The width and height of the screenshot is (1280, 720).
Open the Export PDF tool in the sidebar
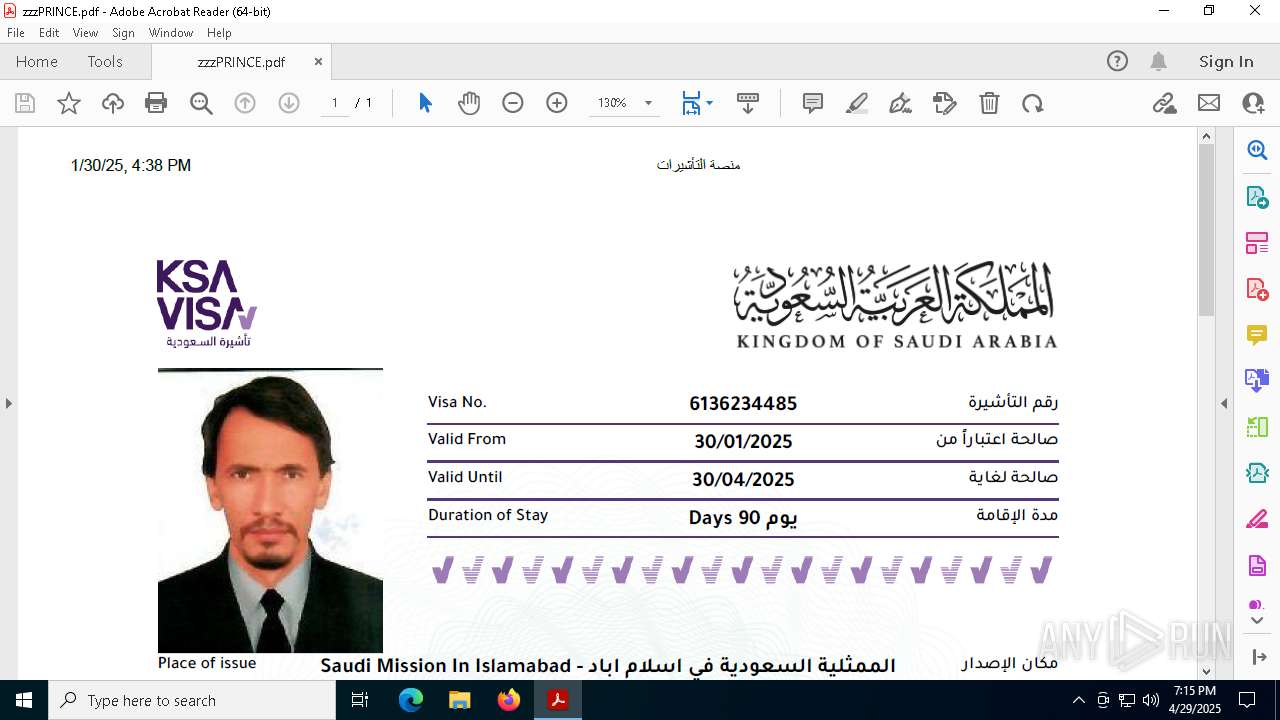coord(1257,197)
